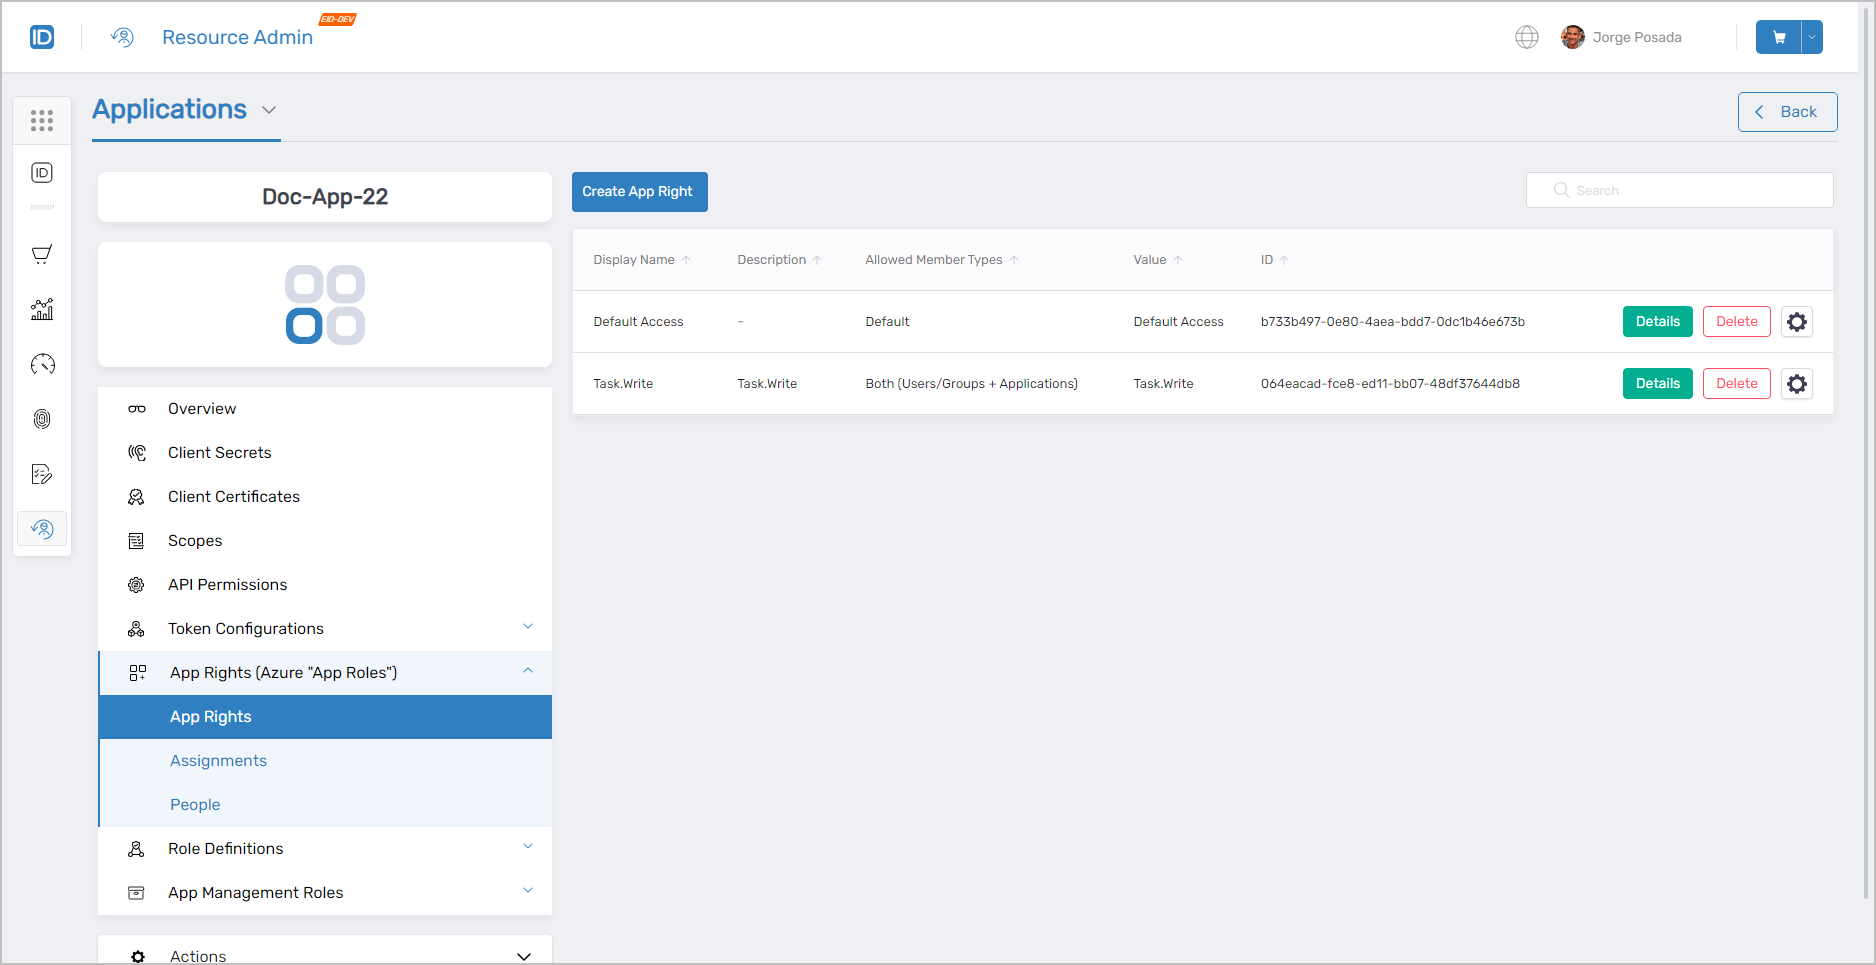This screenshot has height=965, width=1876.
Task: Click the apps grid icon atop the sidebar
Action: coord(42,120)
